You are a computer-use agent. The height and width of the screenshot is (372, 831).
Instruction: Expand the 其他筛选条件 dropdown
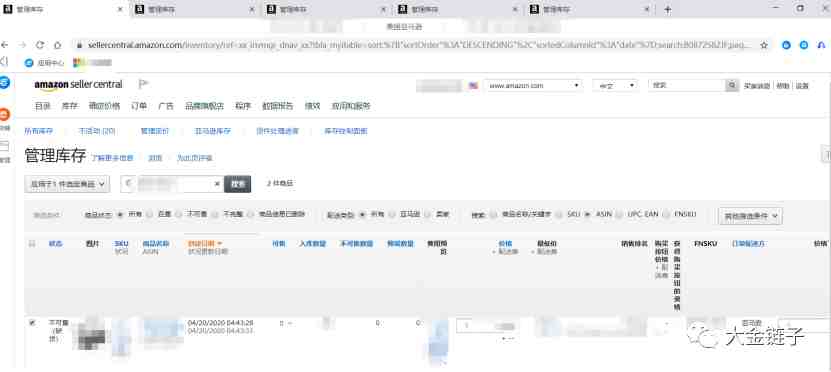(750, 216)
